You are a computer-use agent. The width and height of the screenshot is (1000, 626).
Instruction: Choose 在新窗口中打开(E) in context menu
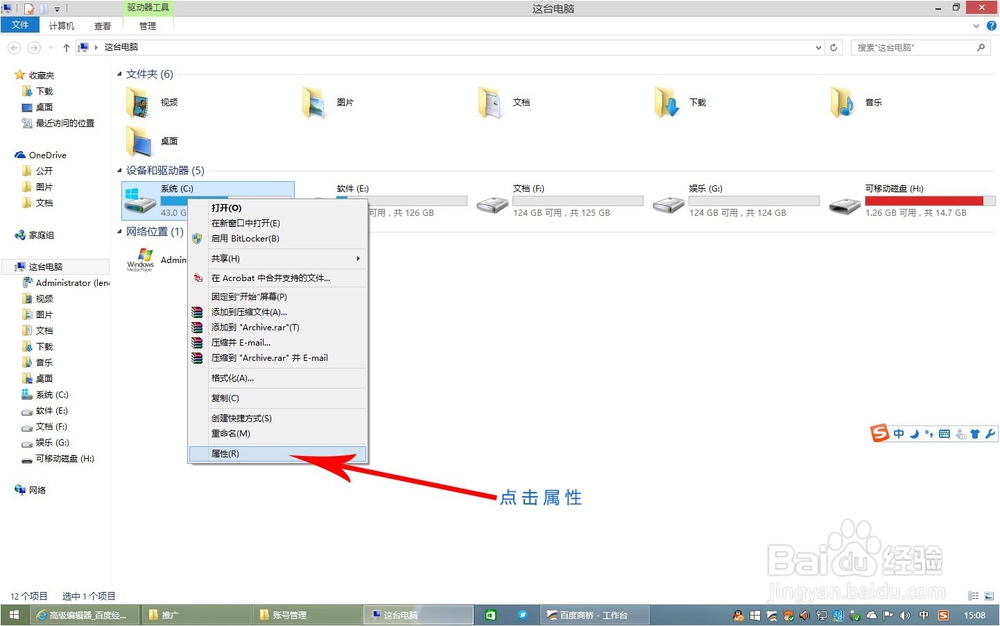pyautogui.click(x=278, y=223)
